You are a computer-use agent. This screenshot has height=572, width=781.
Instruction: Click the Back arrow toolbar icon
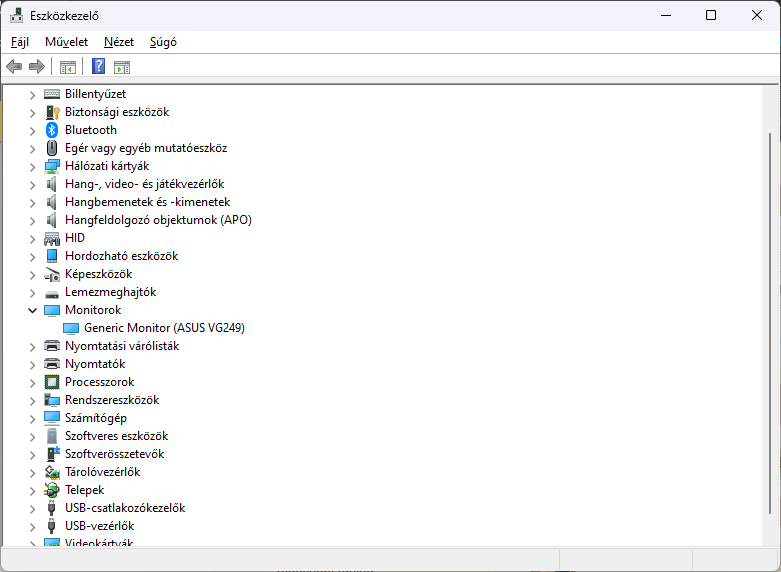(14, 66)
